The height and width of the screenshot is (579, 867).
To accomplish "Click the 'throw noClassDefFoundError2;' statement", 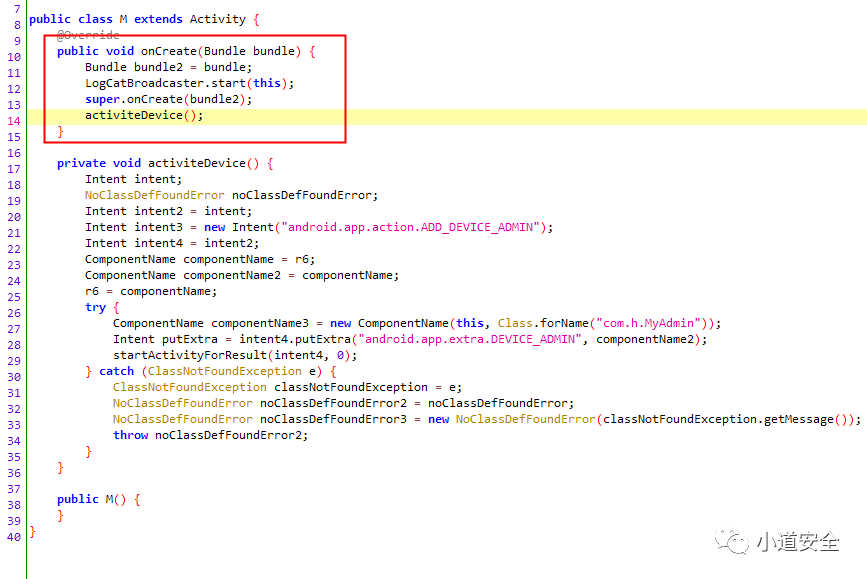I will [x=211, y=435].
